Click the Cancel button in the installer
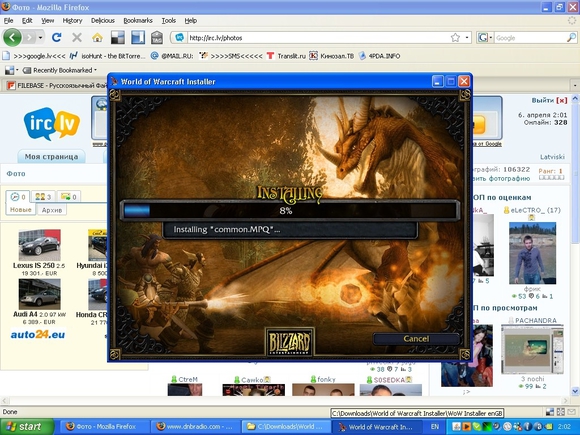The image size is (580, 435). (416, 339)
